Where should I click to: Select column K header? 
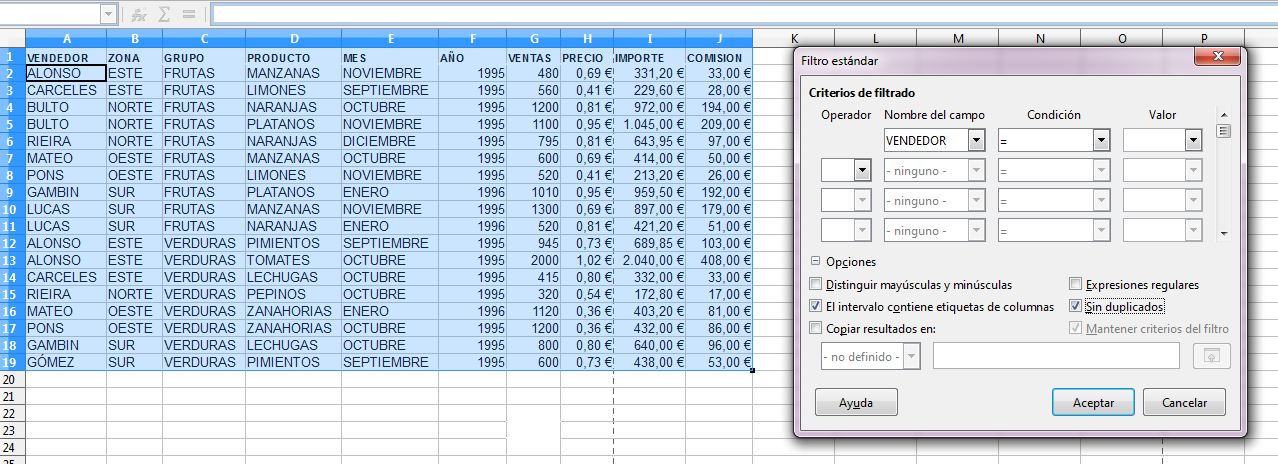point(793,39)
